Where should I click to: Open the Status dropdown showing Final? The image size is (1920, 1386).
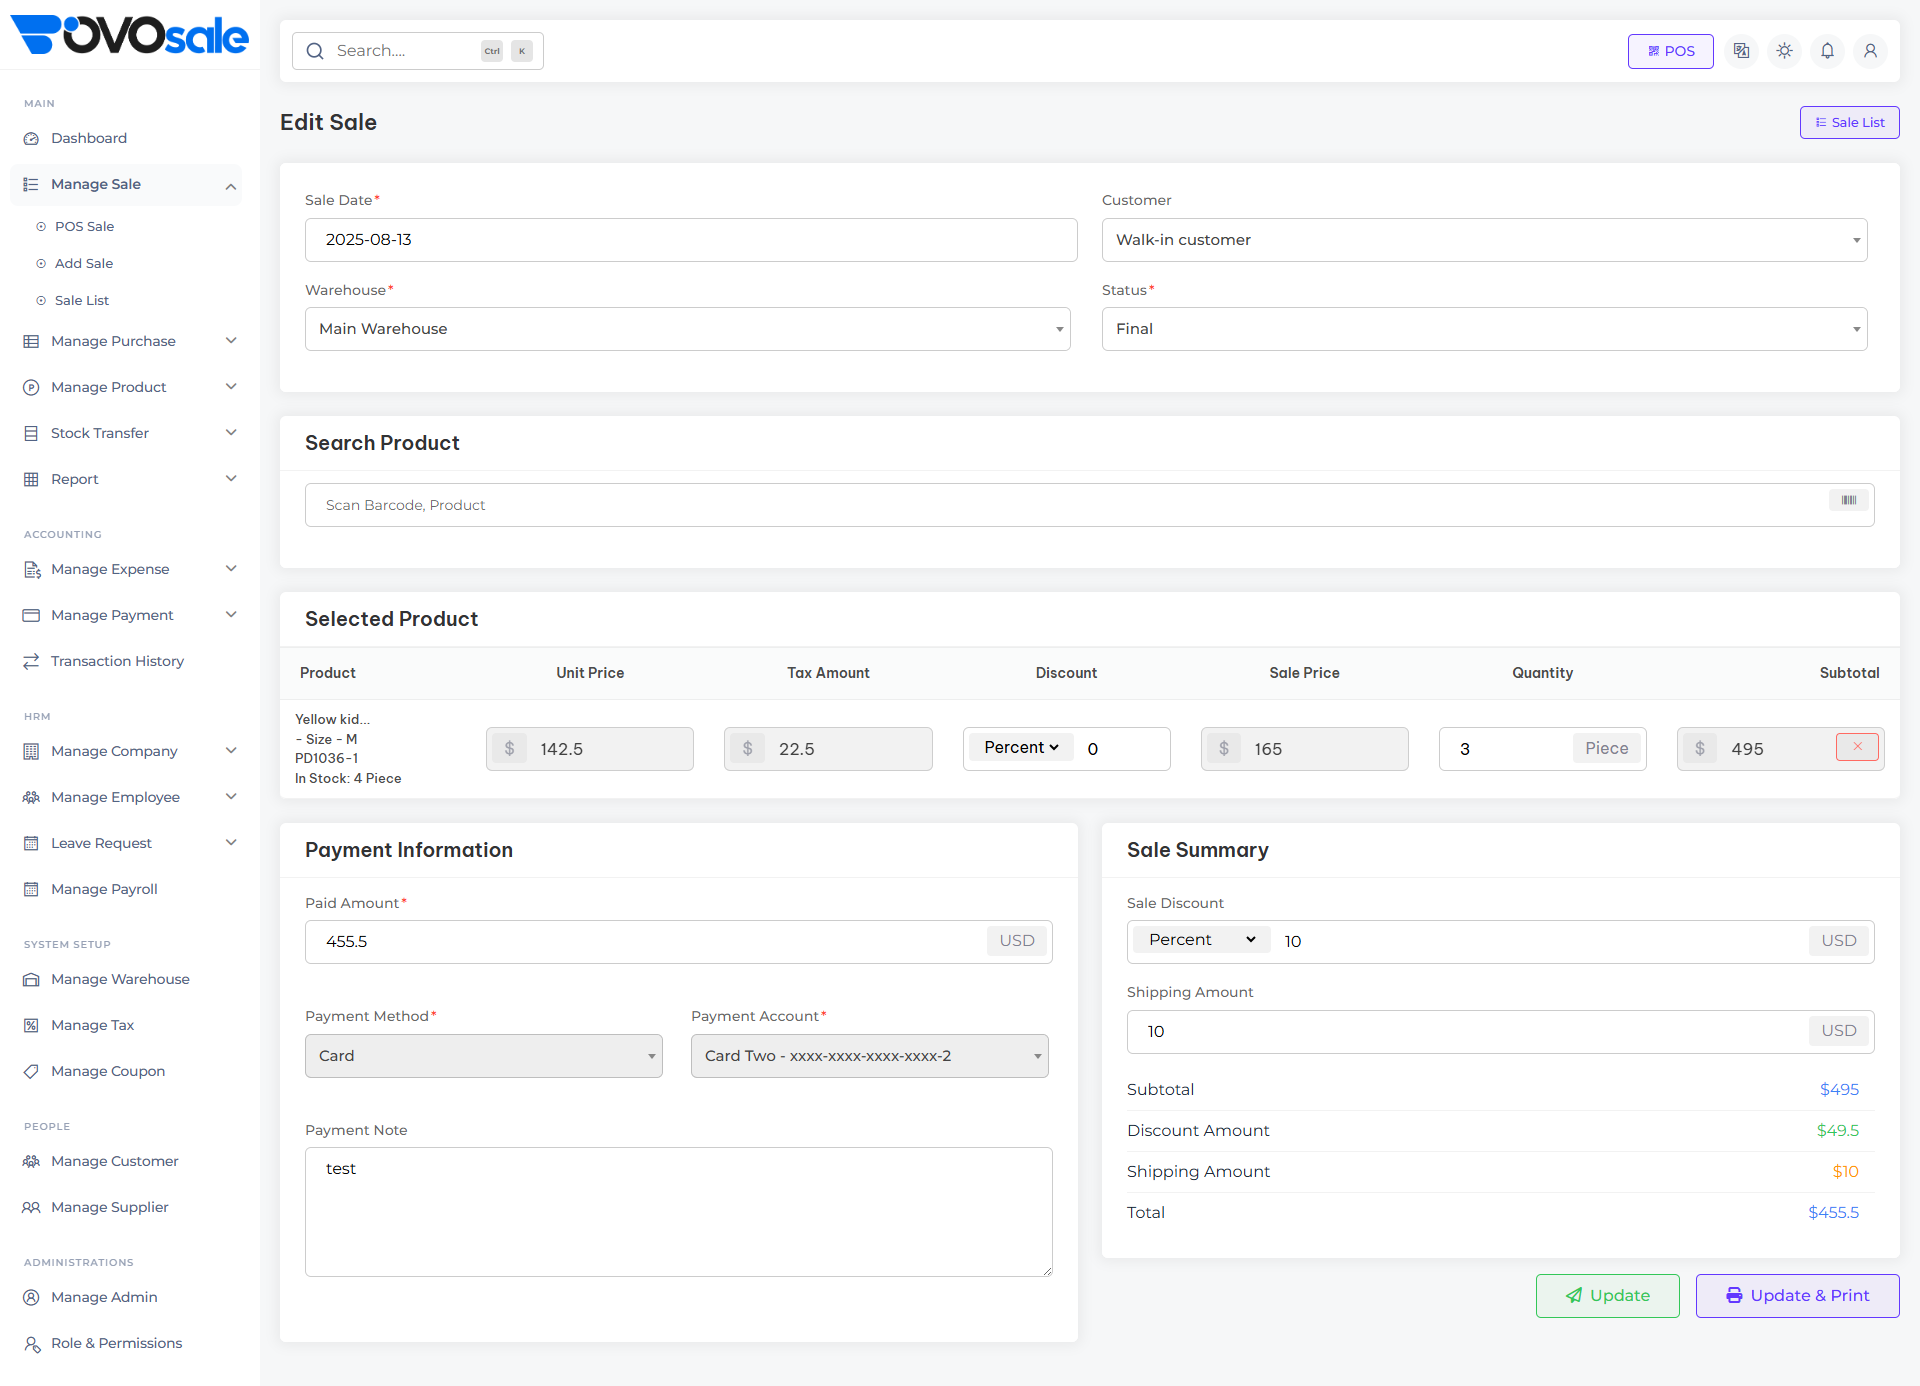coord(1484,329)
